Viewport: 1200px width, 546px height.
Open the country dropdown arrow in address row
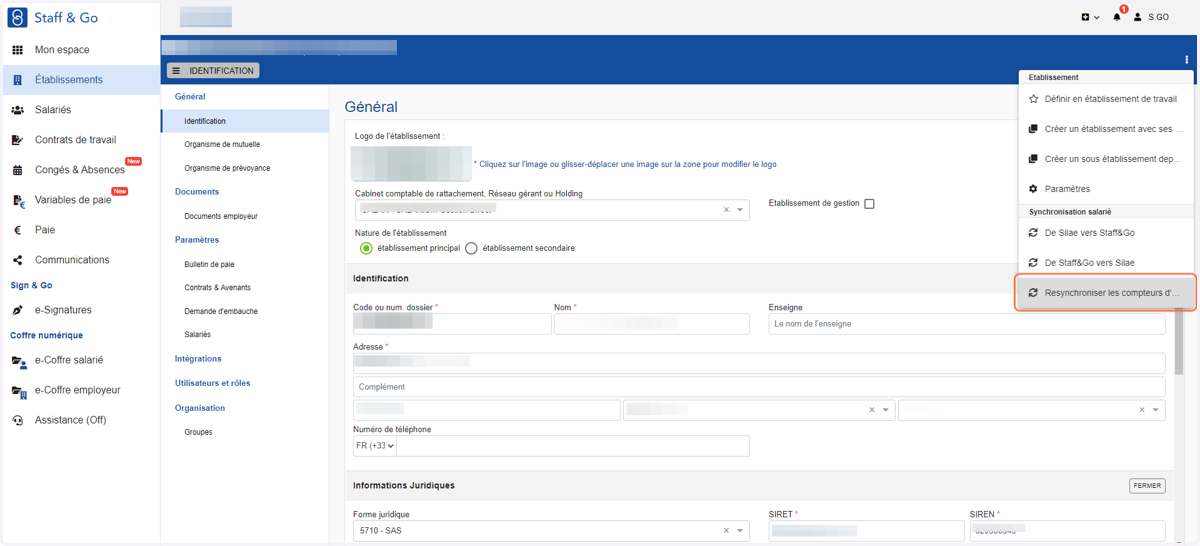pos(1156,410)
